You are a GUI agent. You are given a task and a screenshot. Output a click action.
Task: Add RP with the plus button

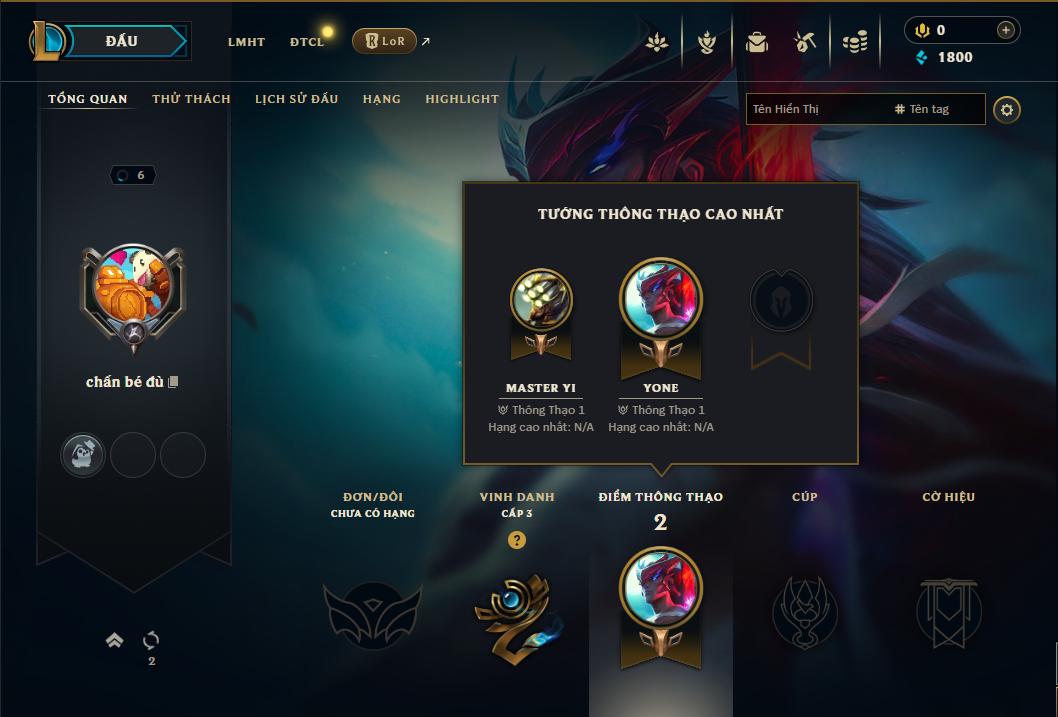tap(1005, 30)
